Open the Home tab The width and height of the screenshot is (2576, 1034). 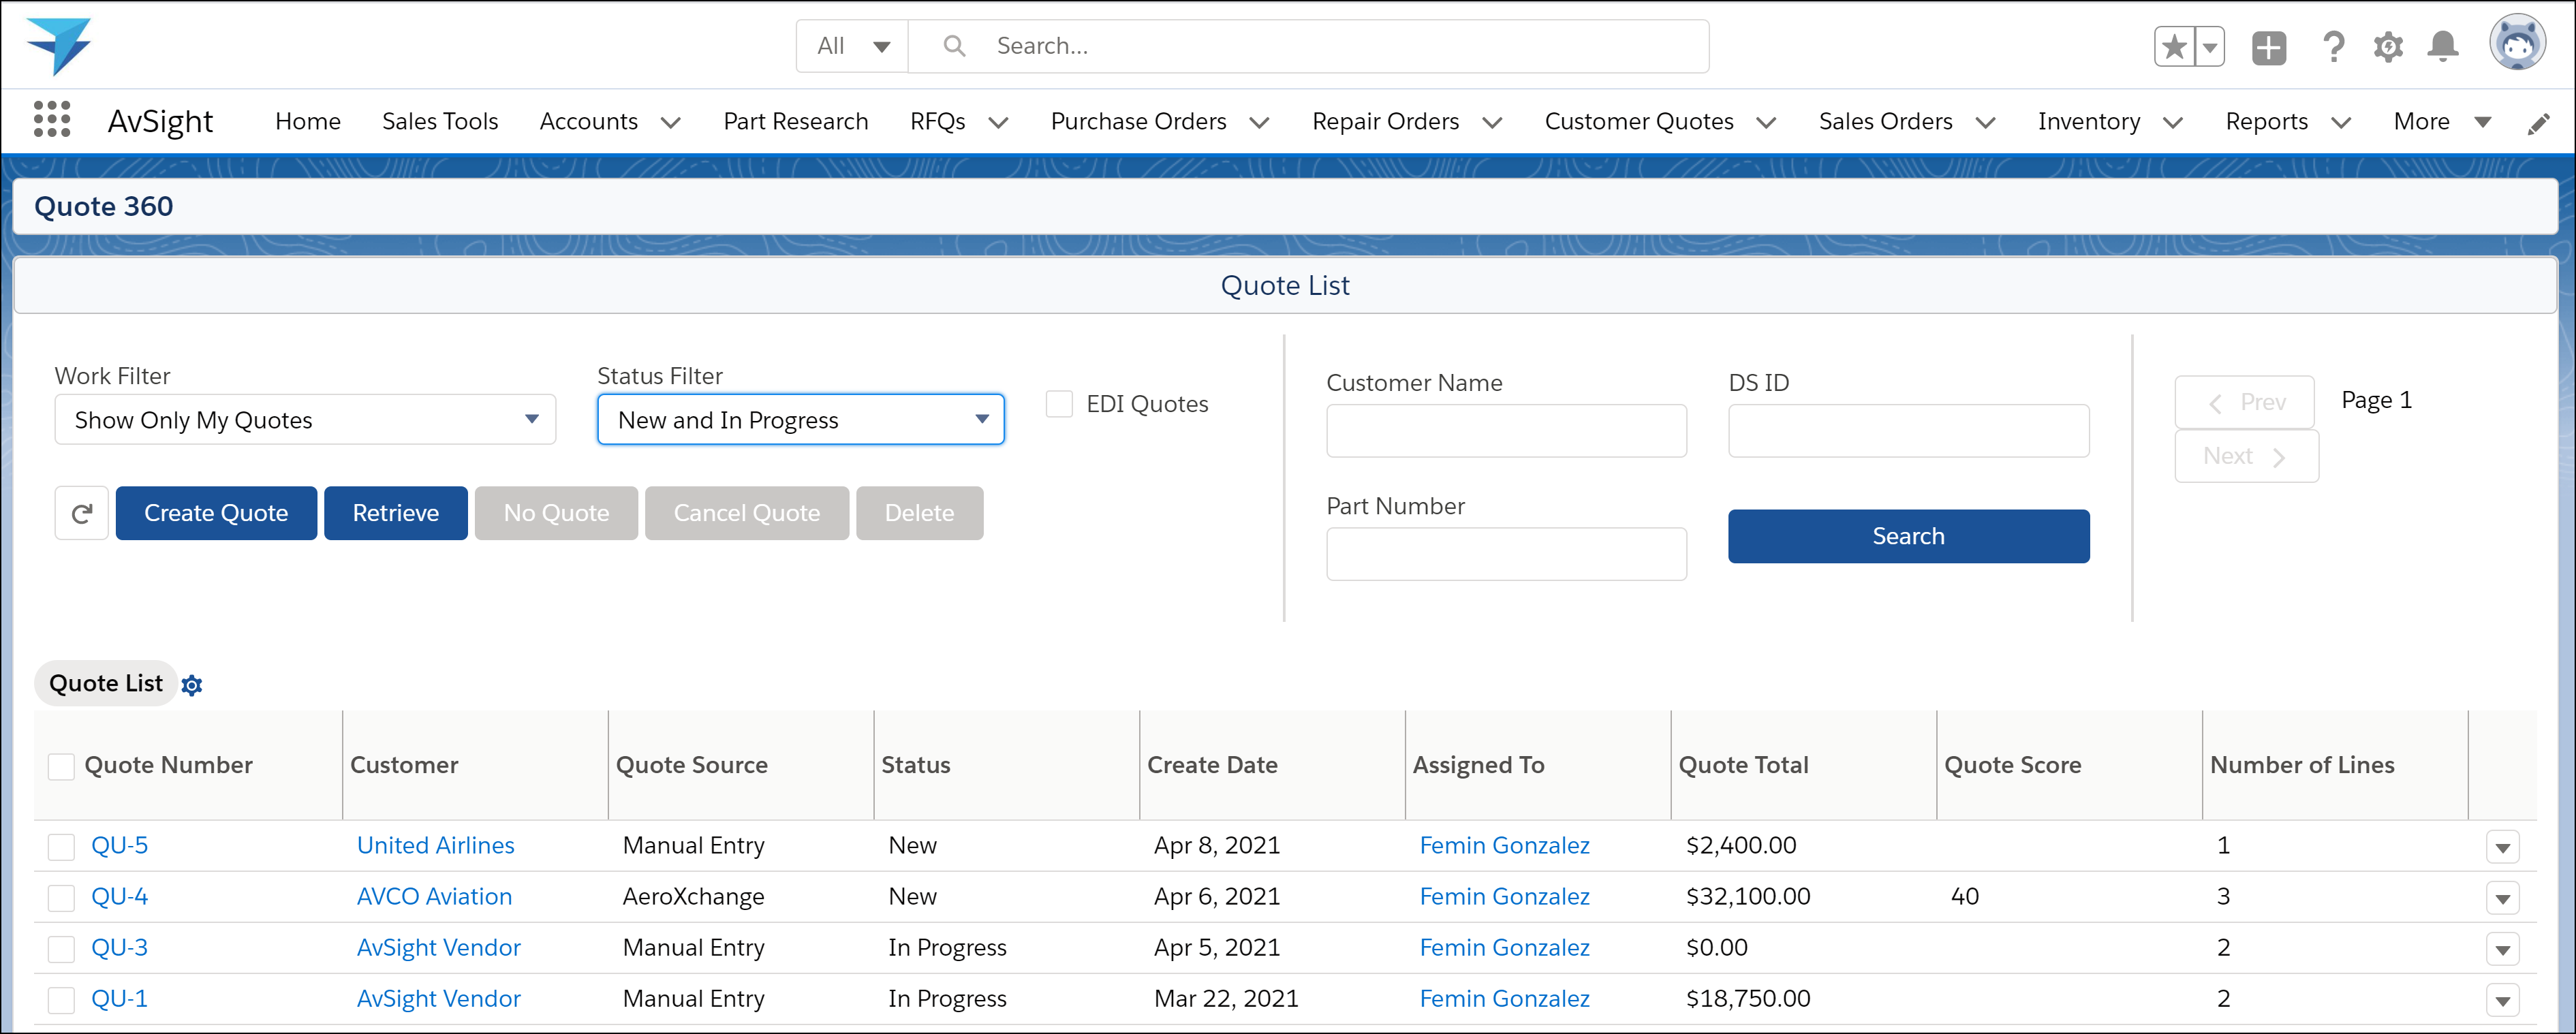(x=308, y=121)
